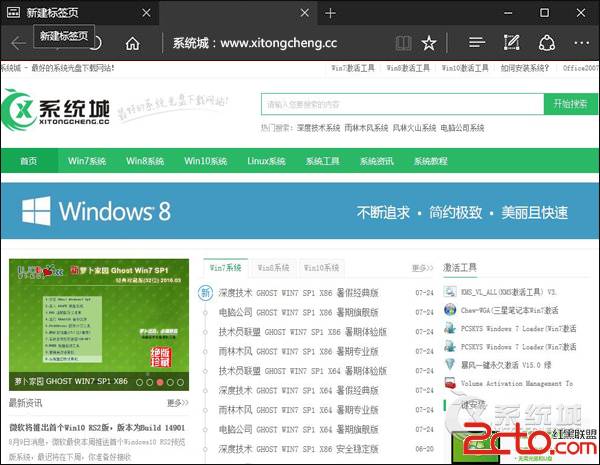The height and width of the screenshot is (465, 600).
Task: Select the second slideshow dot
Action: click(150, 382)
